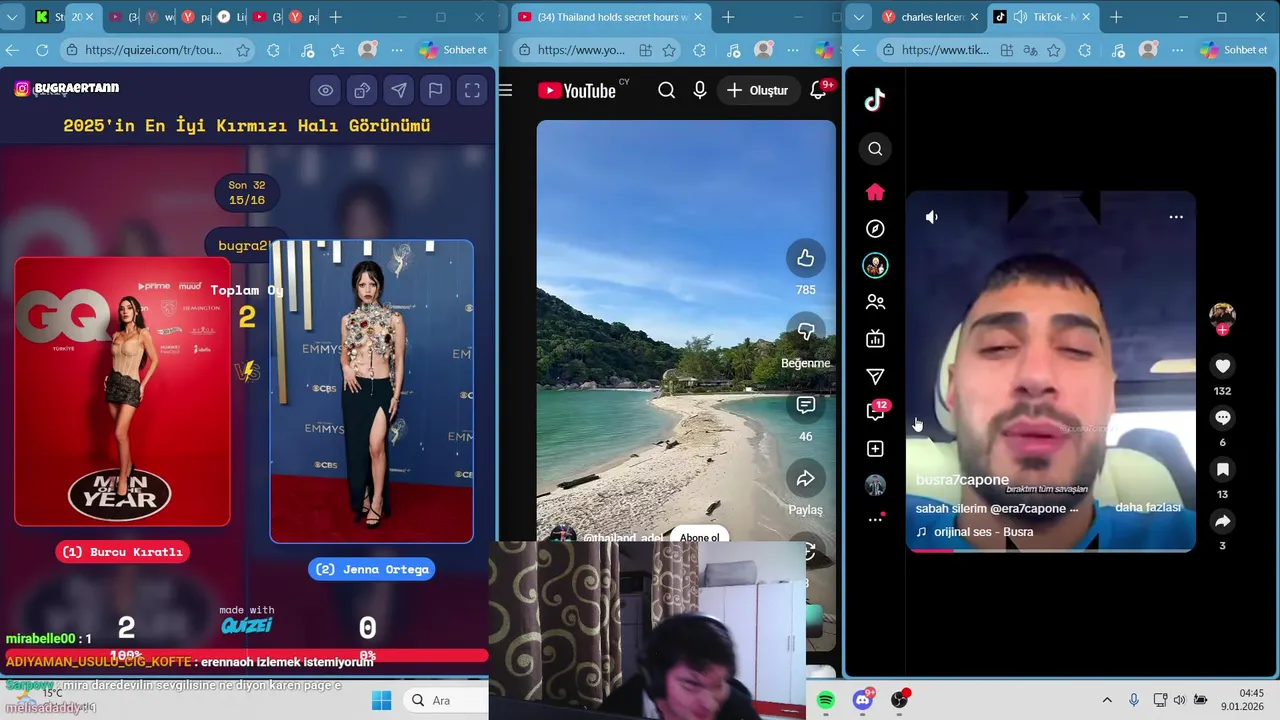
Task: Toggle the eye visibility icon in Quizei
Action: click(326, 90)
